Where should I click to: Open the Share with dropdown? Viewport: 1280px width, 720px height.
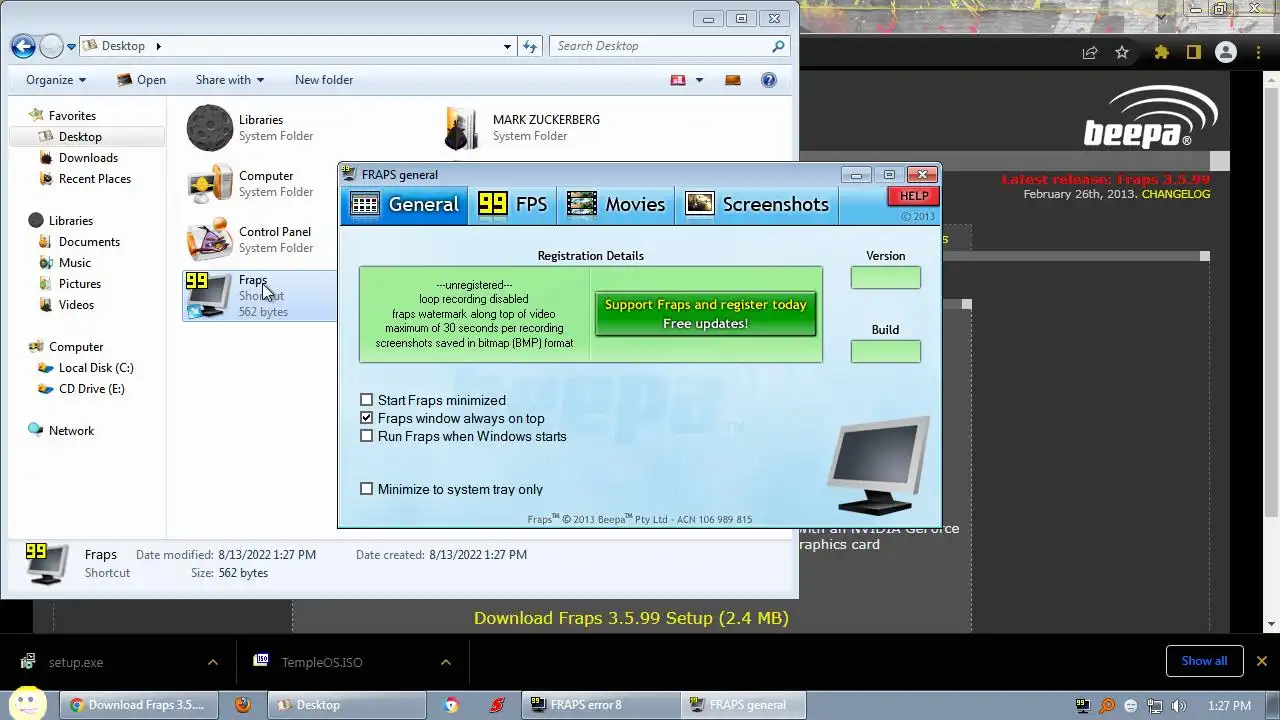[x=230, y=80]
